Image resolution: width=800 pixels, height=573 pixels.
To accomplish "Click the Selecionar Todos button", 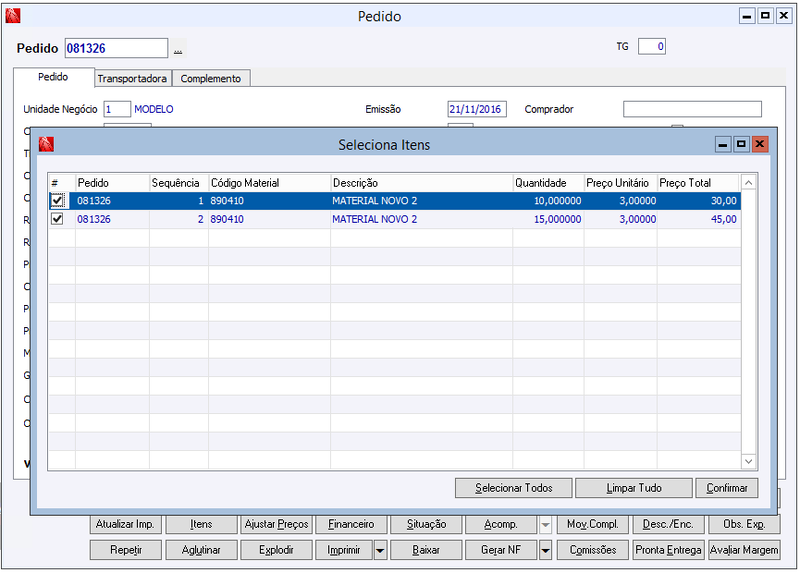I will [x=514, y=488].
